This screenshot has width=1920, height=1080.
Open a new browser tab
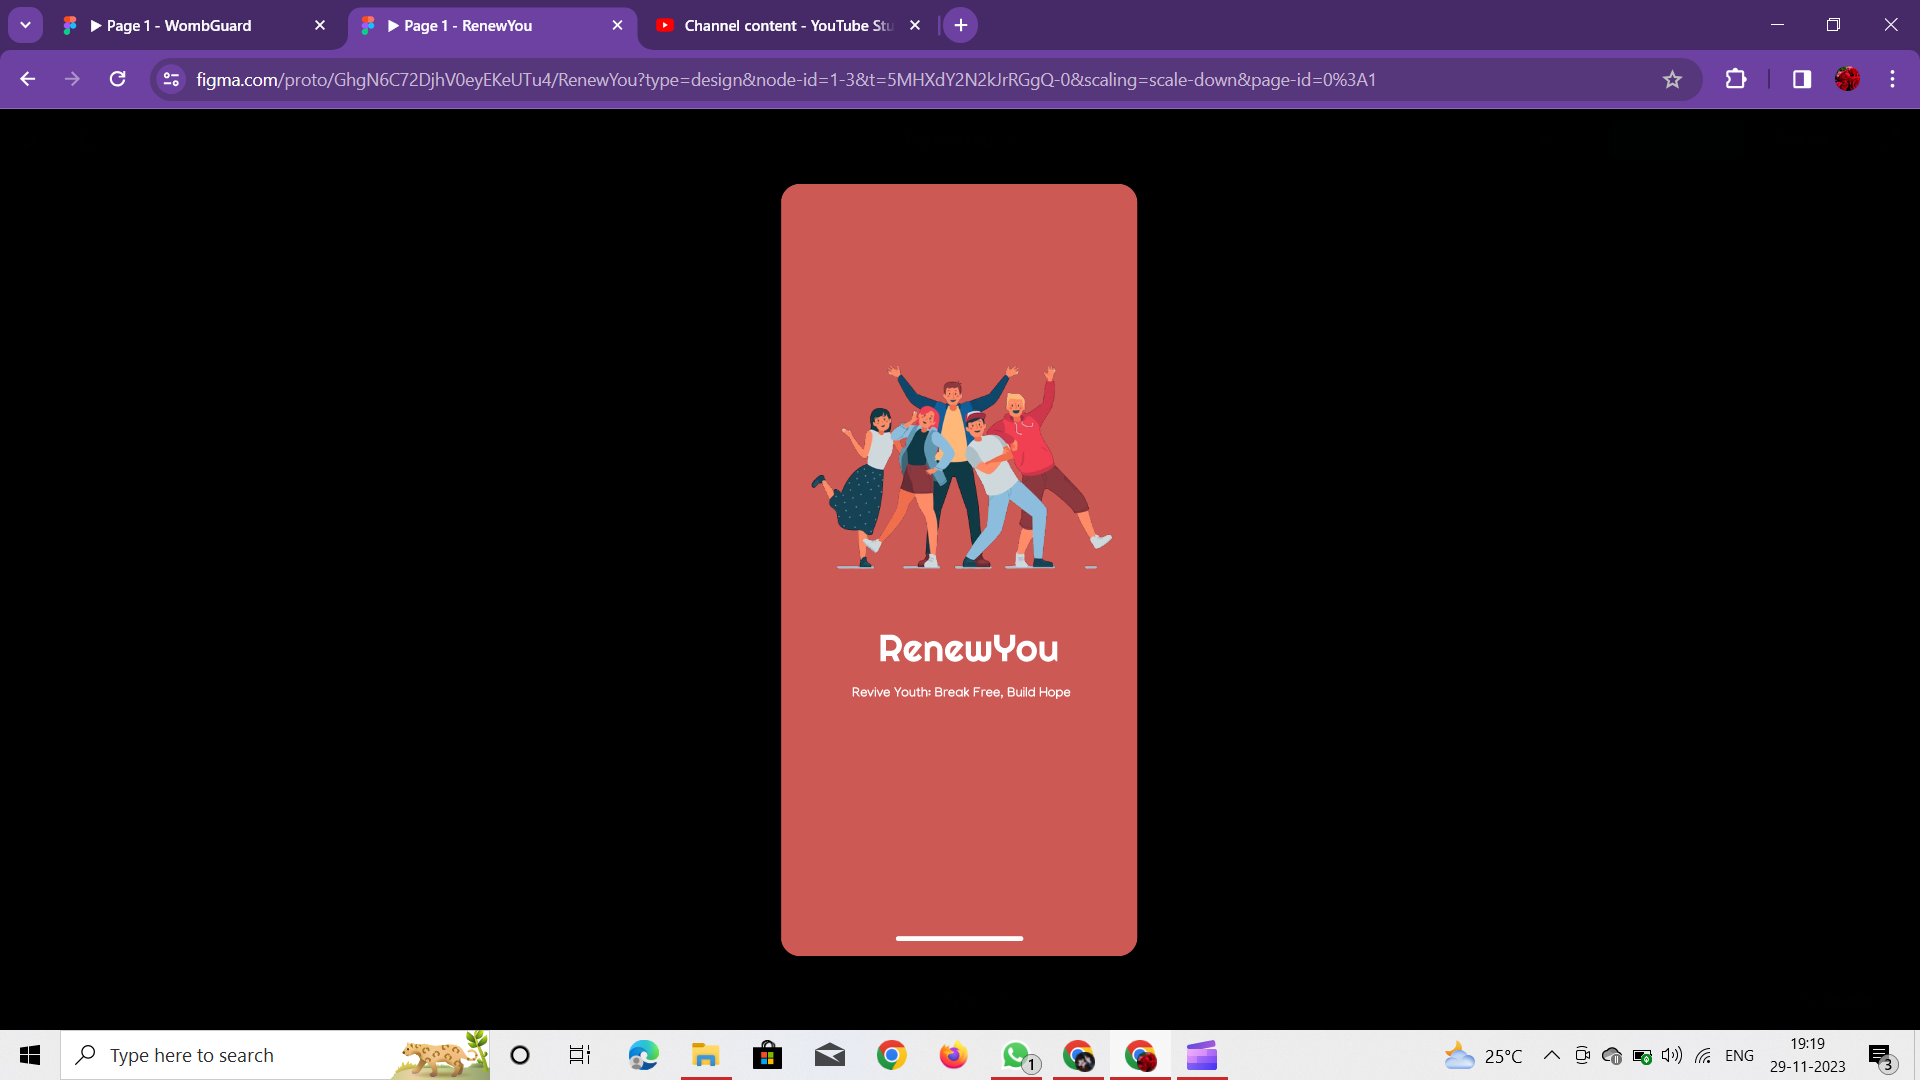click(960, 25)
